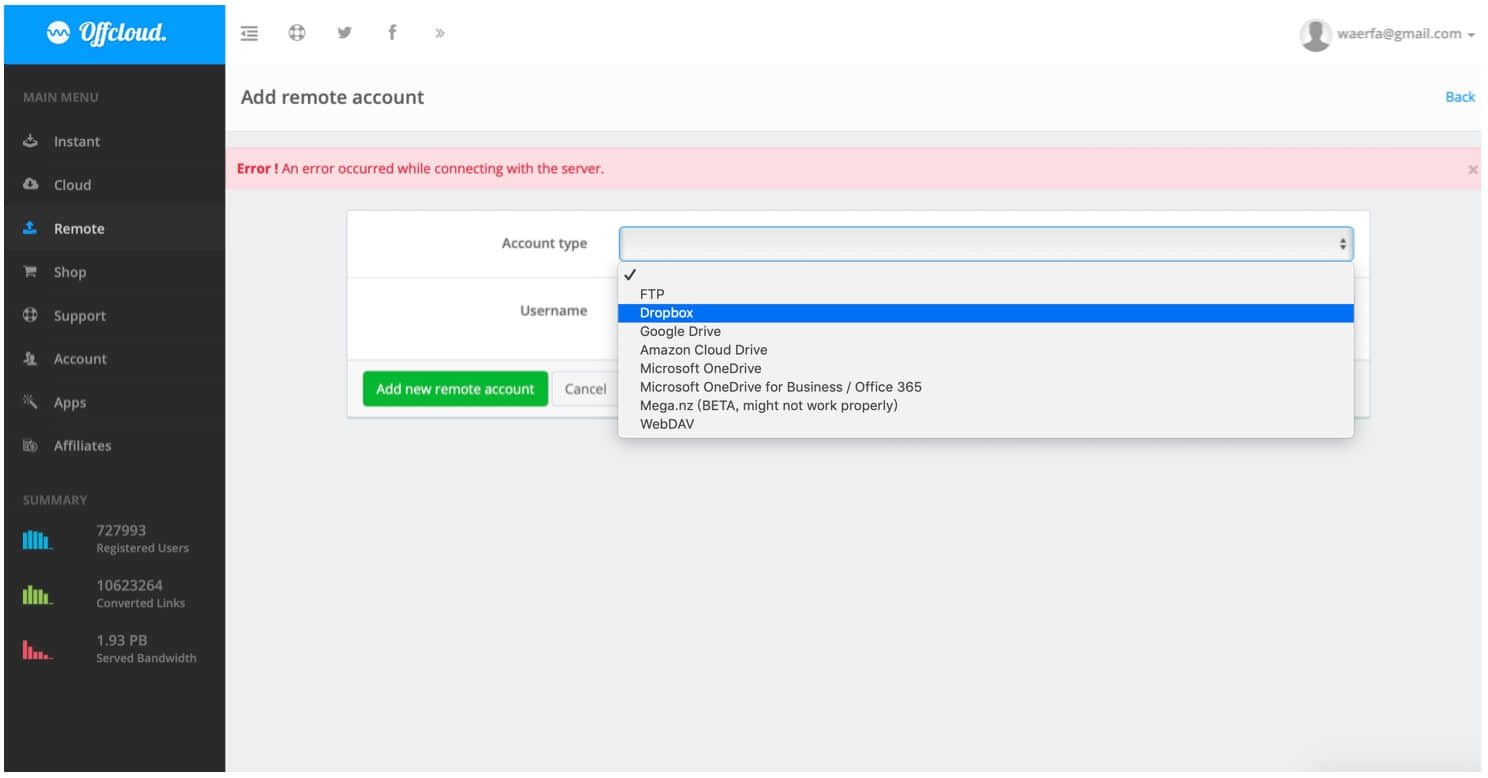Click the Support lifebuoy sidebar icon
The image size is (1488, 778).
click(x=30, y=315)
